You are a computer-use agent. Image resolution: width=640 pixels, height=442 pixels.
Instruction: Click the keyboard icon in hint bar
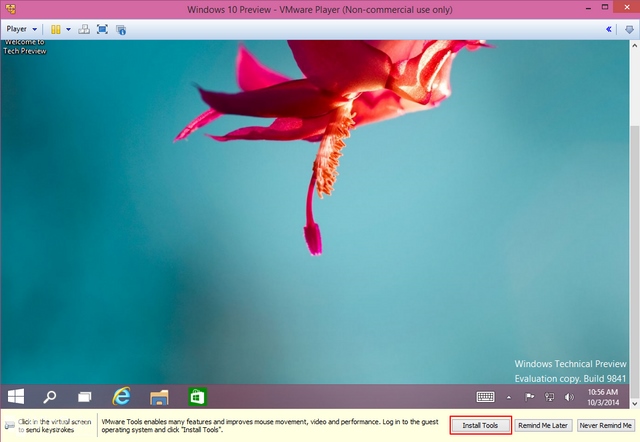pos(10,426)
